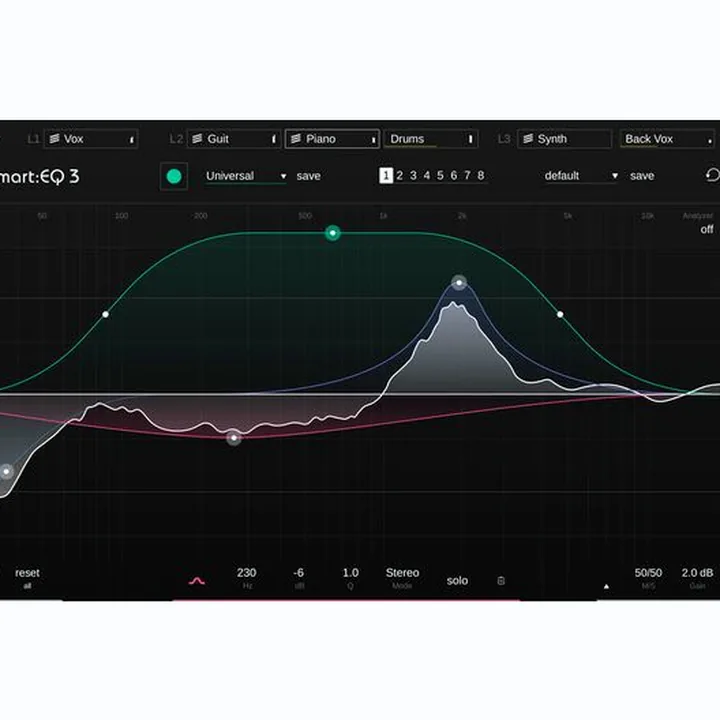The height and width of the screenshot is (720, 720).
Task: Open the Universal profile dropdown
Action: (x=246, y=176)
